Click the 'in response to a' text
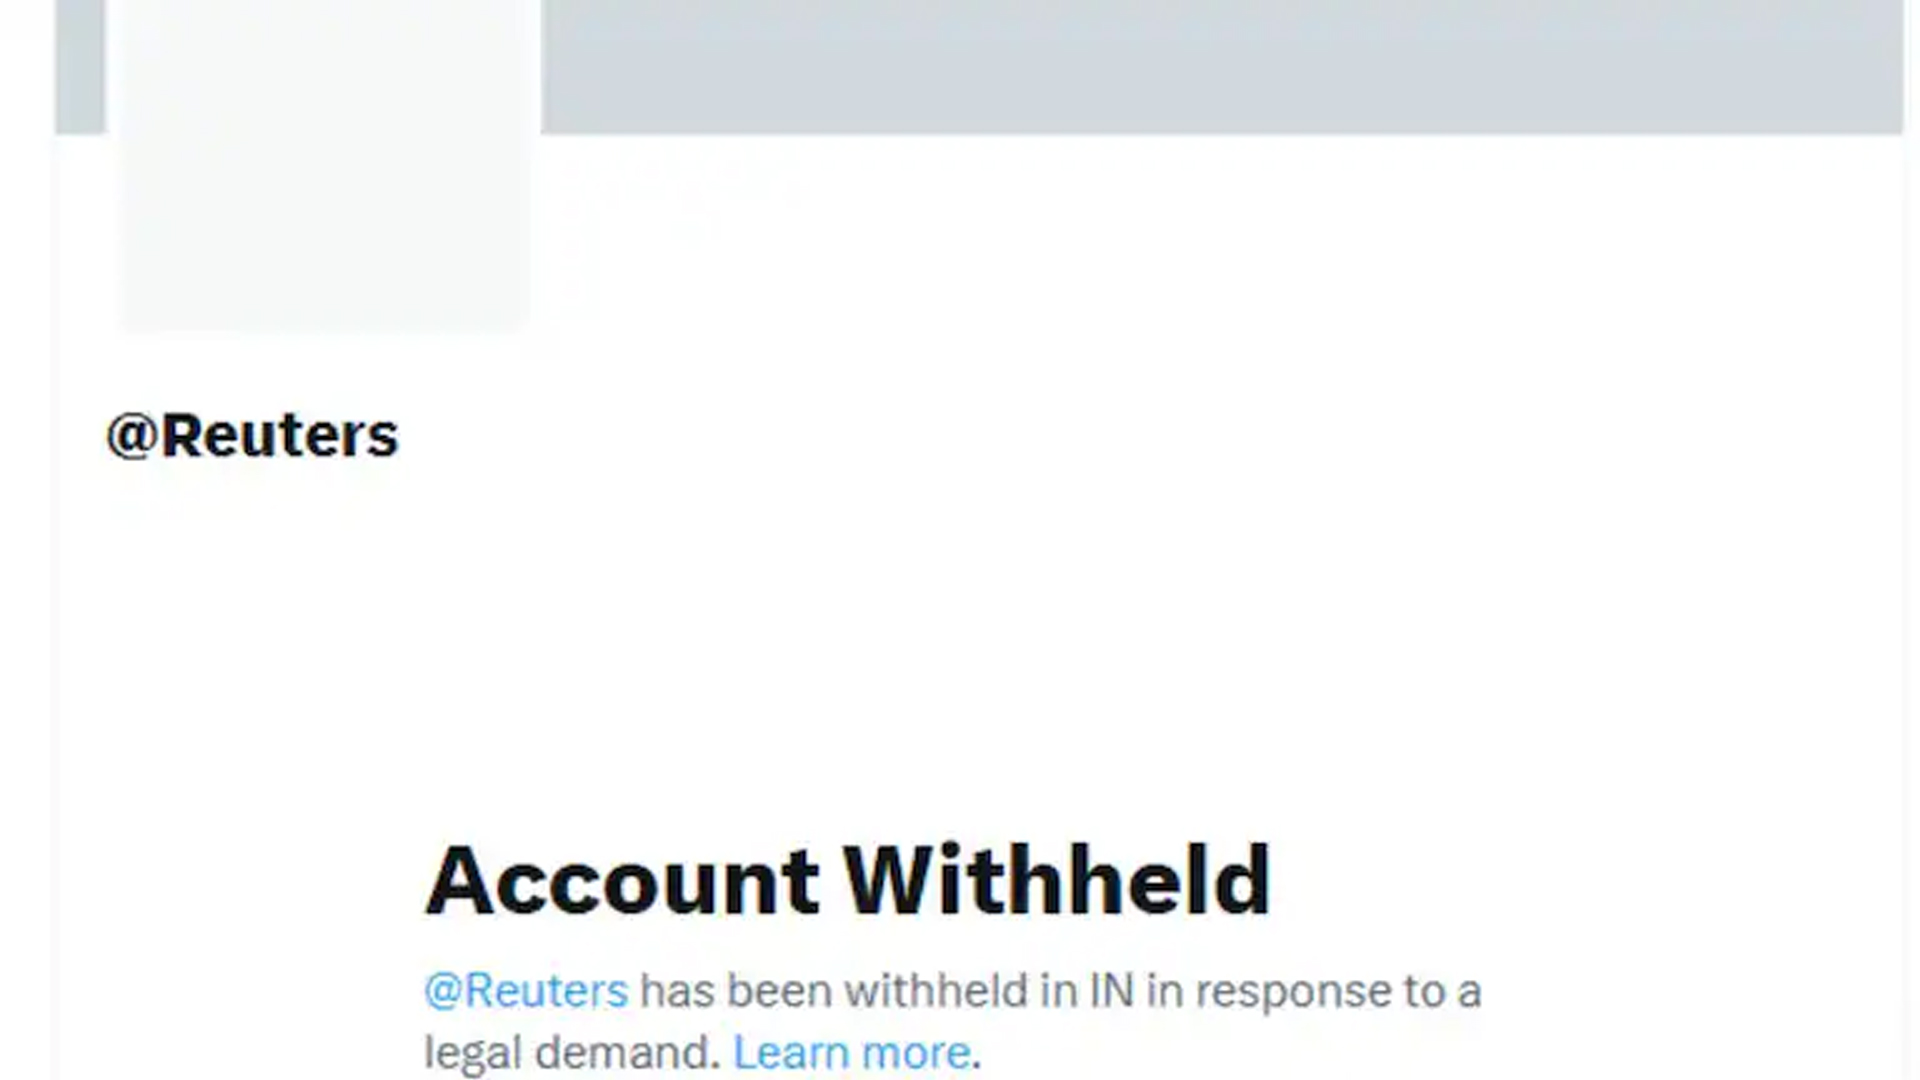The height and width of the screenshot is (1080, 1920). click(x=1314, y=992)
